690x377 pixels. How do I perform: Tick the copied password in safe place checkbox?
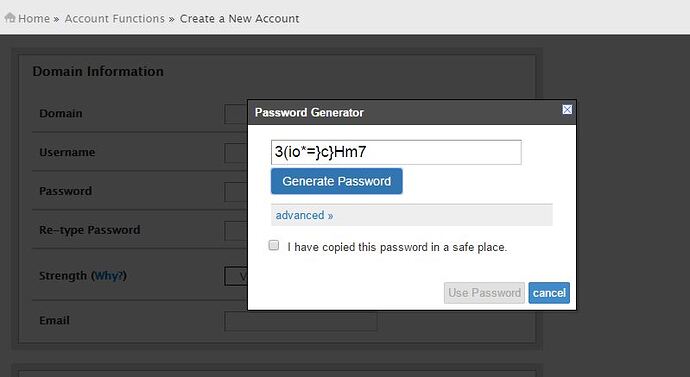coord(274,245)
